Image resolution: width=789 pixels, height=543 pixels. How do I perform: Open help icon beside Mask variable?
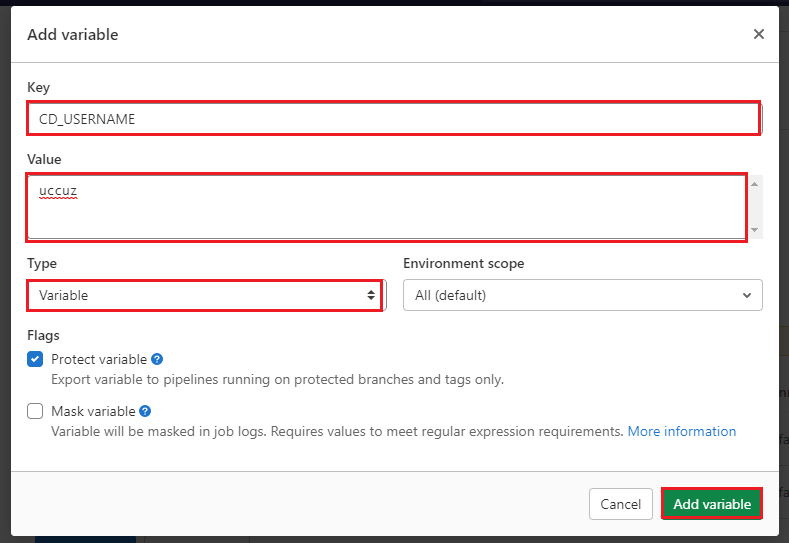click(x=145, y=411)
